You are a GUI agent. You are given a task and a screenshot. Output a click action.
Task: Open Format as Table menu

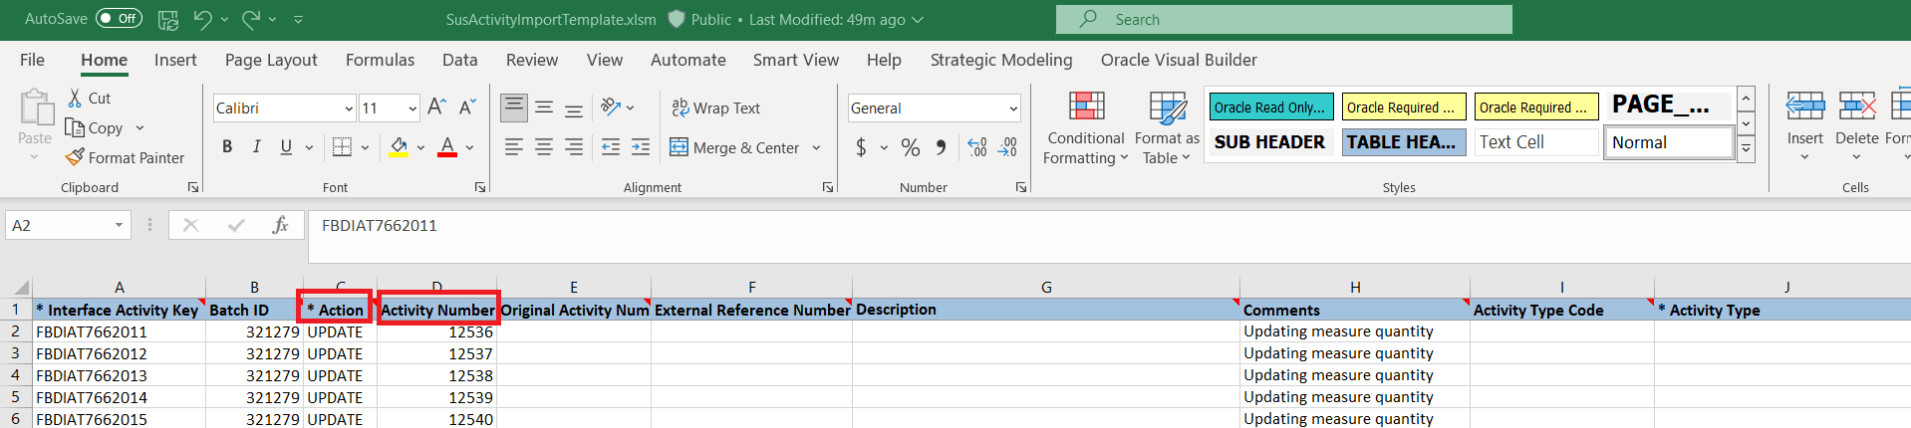coord(1167,128)
